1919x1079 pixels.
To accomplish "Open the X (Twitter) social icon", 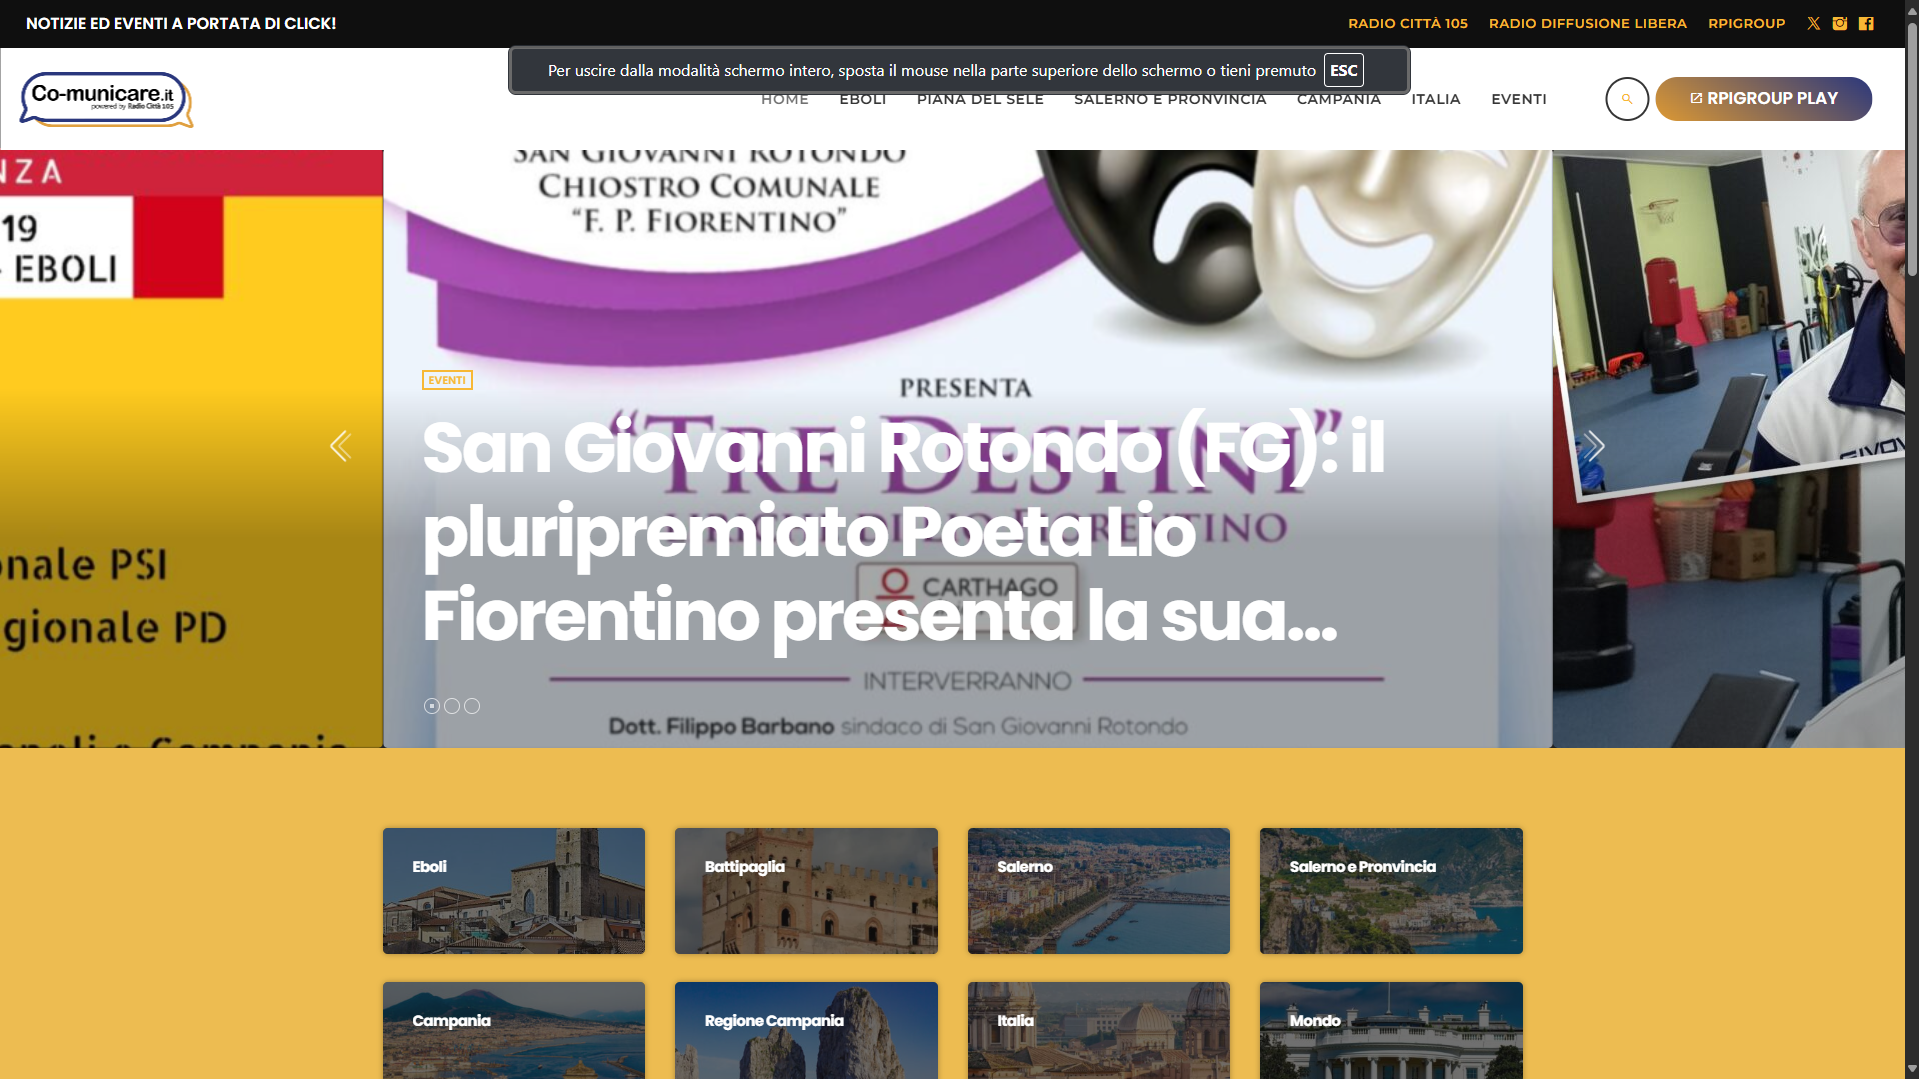I will tap(1813, 23).
